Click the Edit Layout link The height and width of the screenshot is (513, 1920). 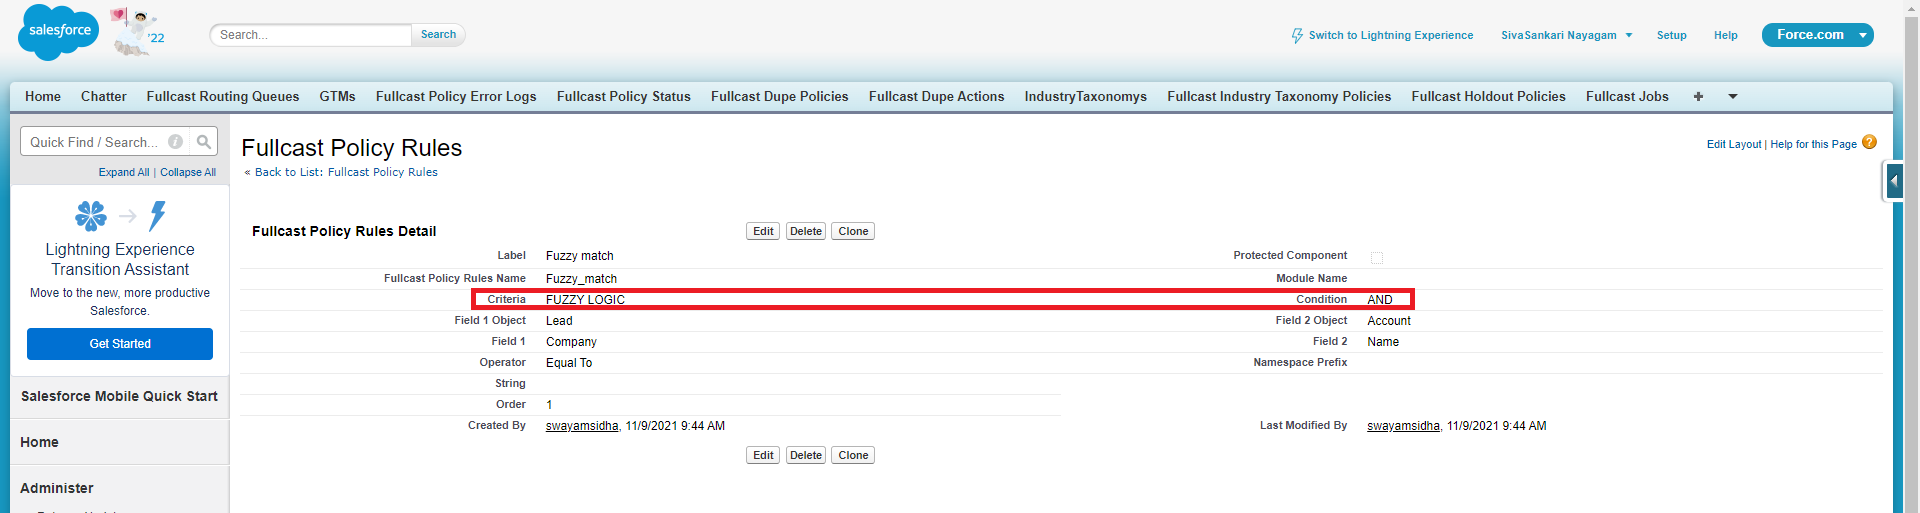1734,144
